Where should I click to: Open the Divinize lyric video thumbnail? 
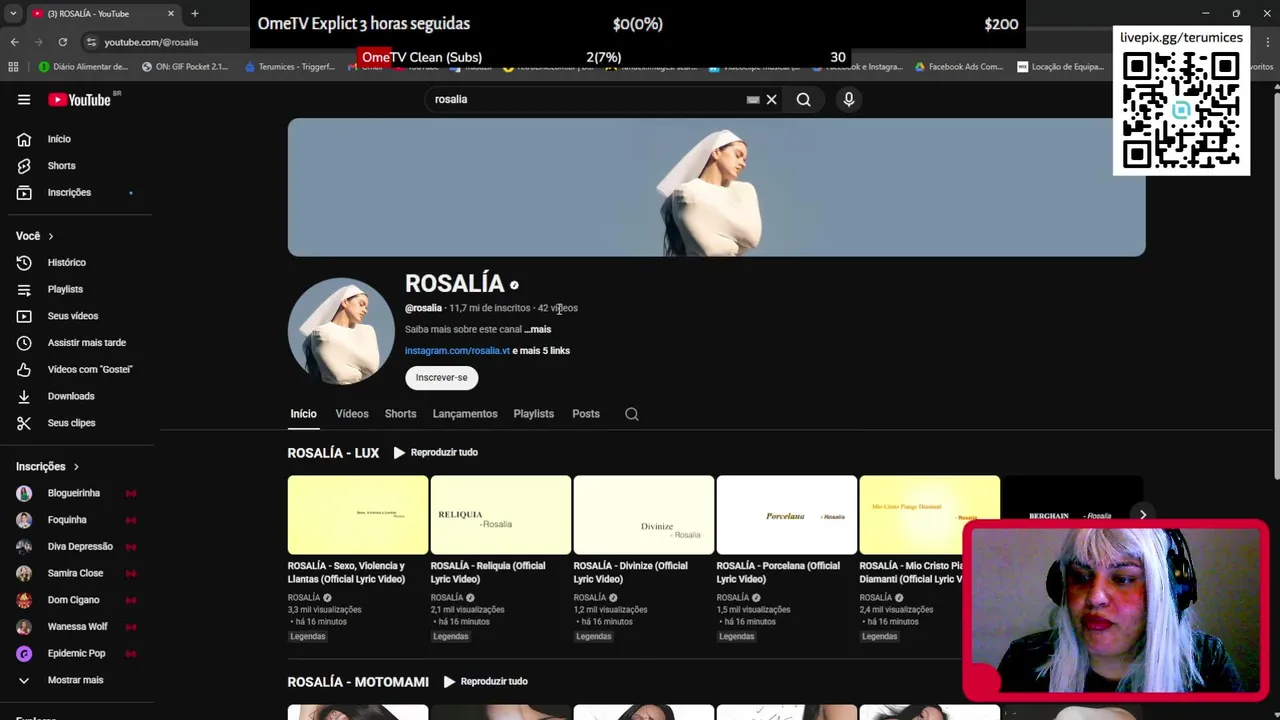(x=644, y=515)
